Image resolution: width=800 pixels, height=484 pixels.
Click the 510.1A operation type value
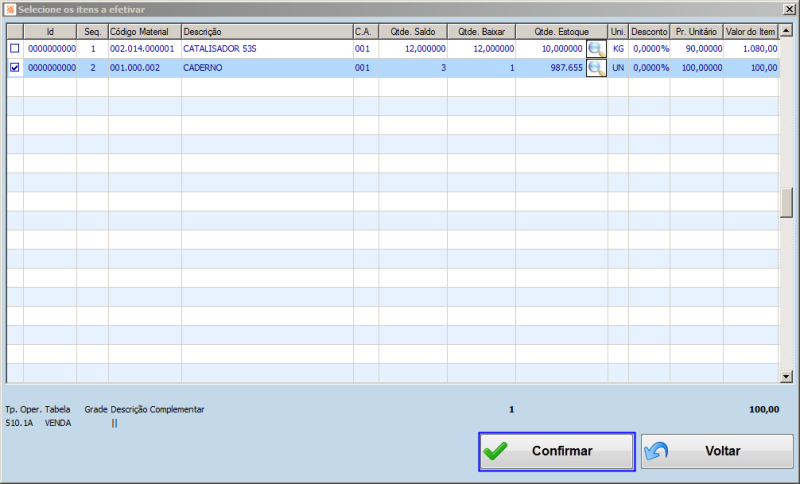(19, 423)
